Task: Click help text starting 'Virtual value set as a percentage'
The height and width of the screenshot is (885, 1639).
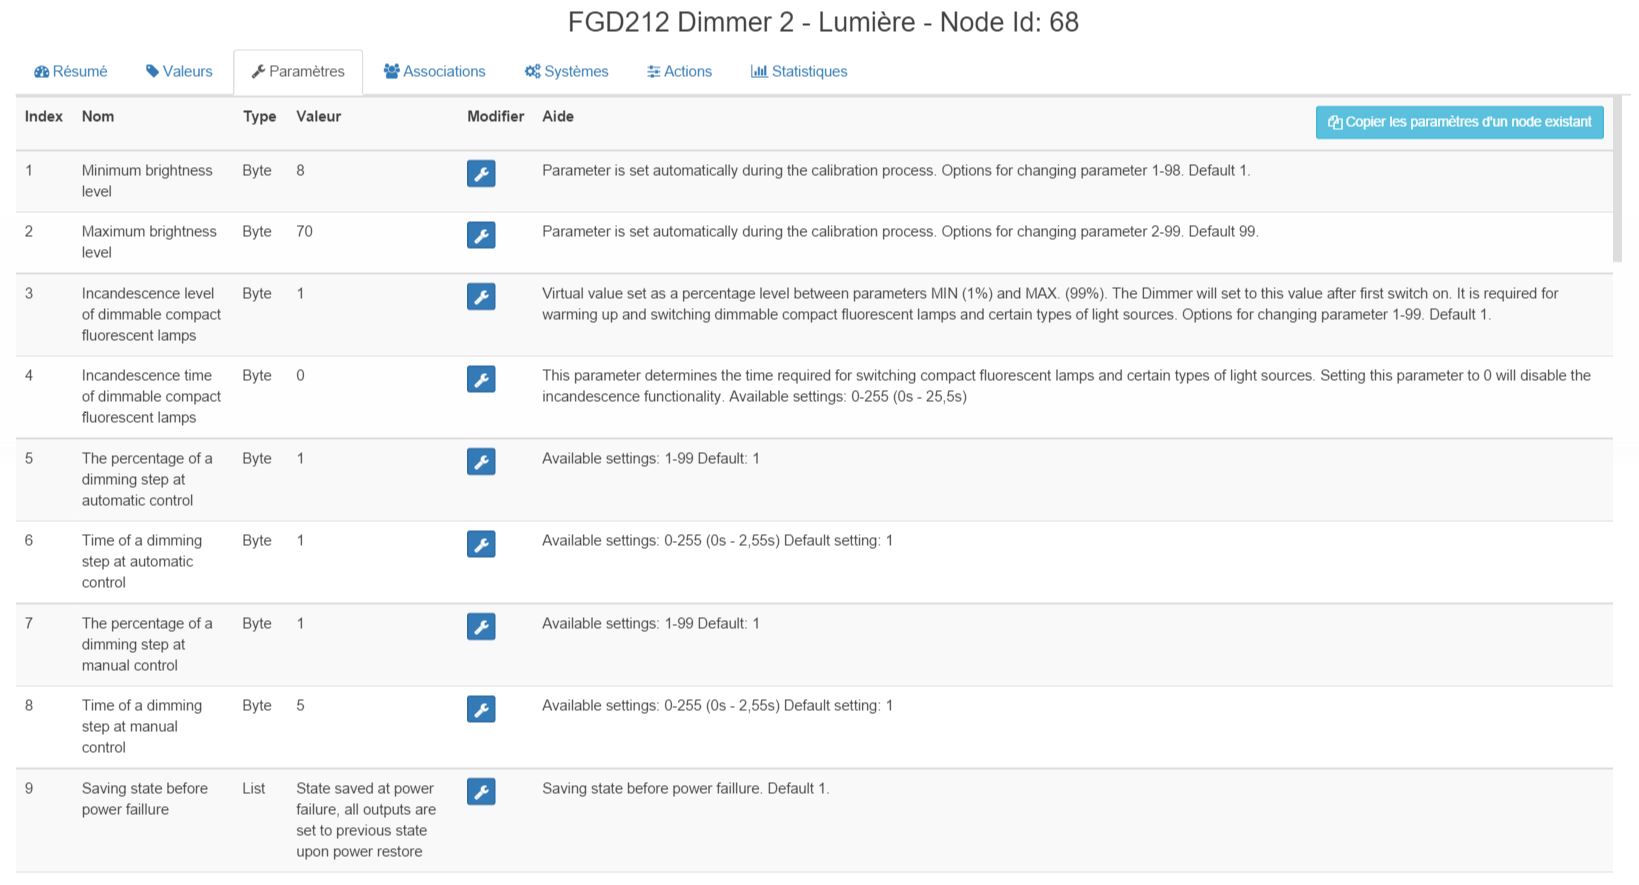Action: tap(1050, 304)
